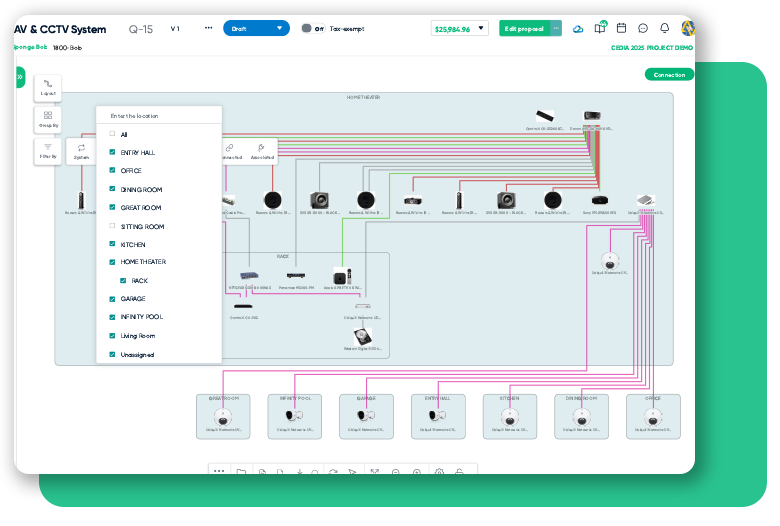Expand the left sidebar with chevron
Viewport: 780px width, 526px height.
pyautogui.click(x=20, y=76)
